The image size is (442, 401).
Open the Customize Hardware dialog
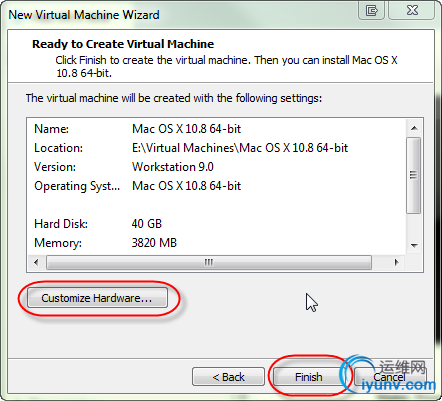click(97, 298)
